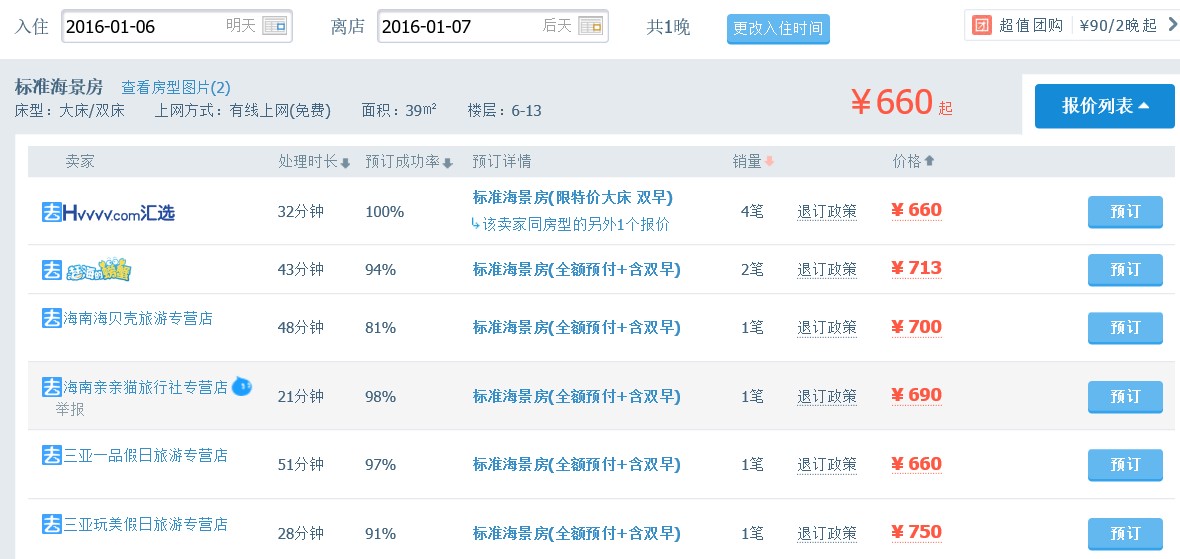
Task: View 退订政策 for the ¥690 offer
Action: tap(827, 396)
